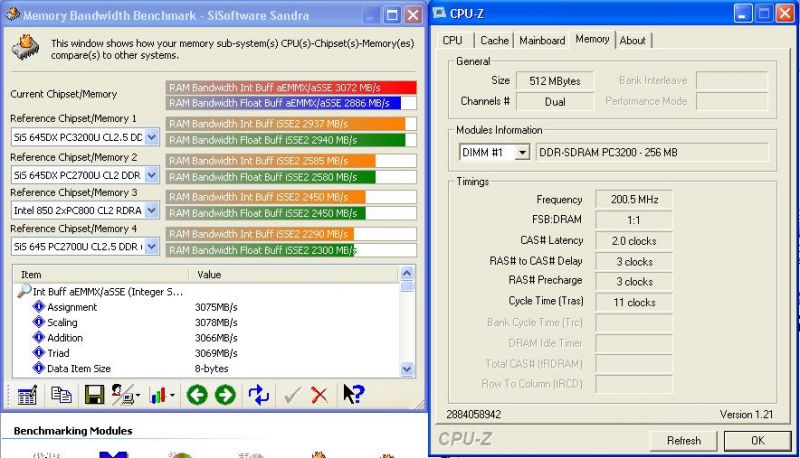Select the Addition 3066MB/s value

point(216,338)
